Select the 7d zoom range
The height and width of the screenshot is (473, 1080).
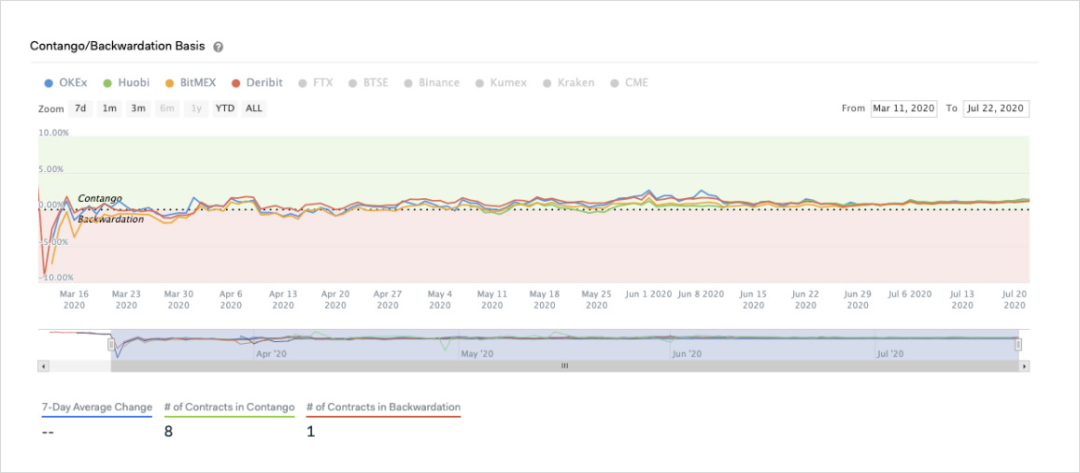pyautogui.click(x=80, y=108)
